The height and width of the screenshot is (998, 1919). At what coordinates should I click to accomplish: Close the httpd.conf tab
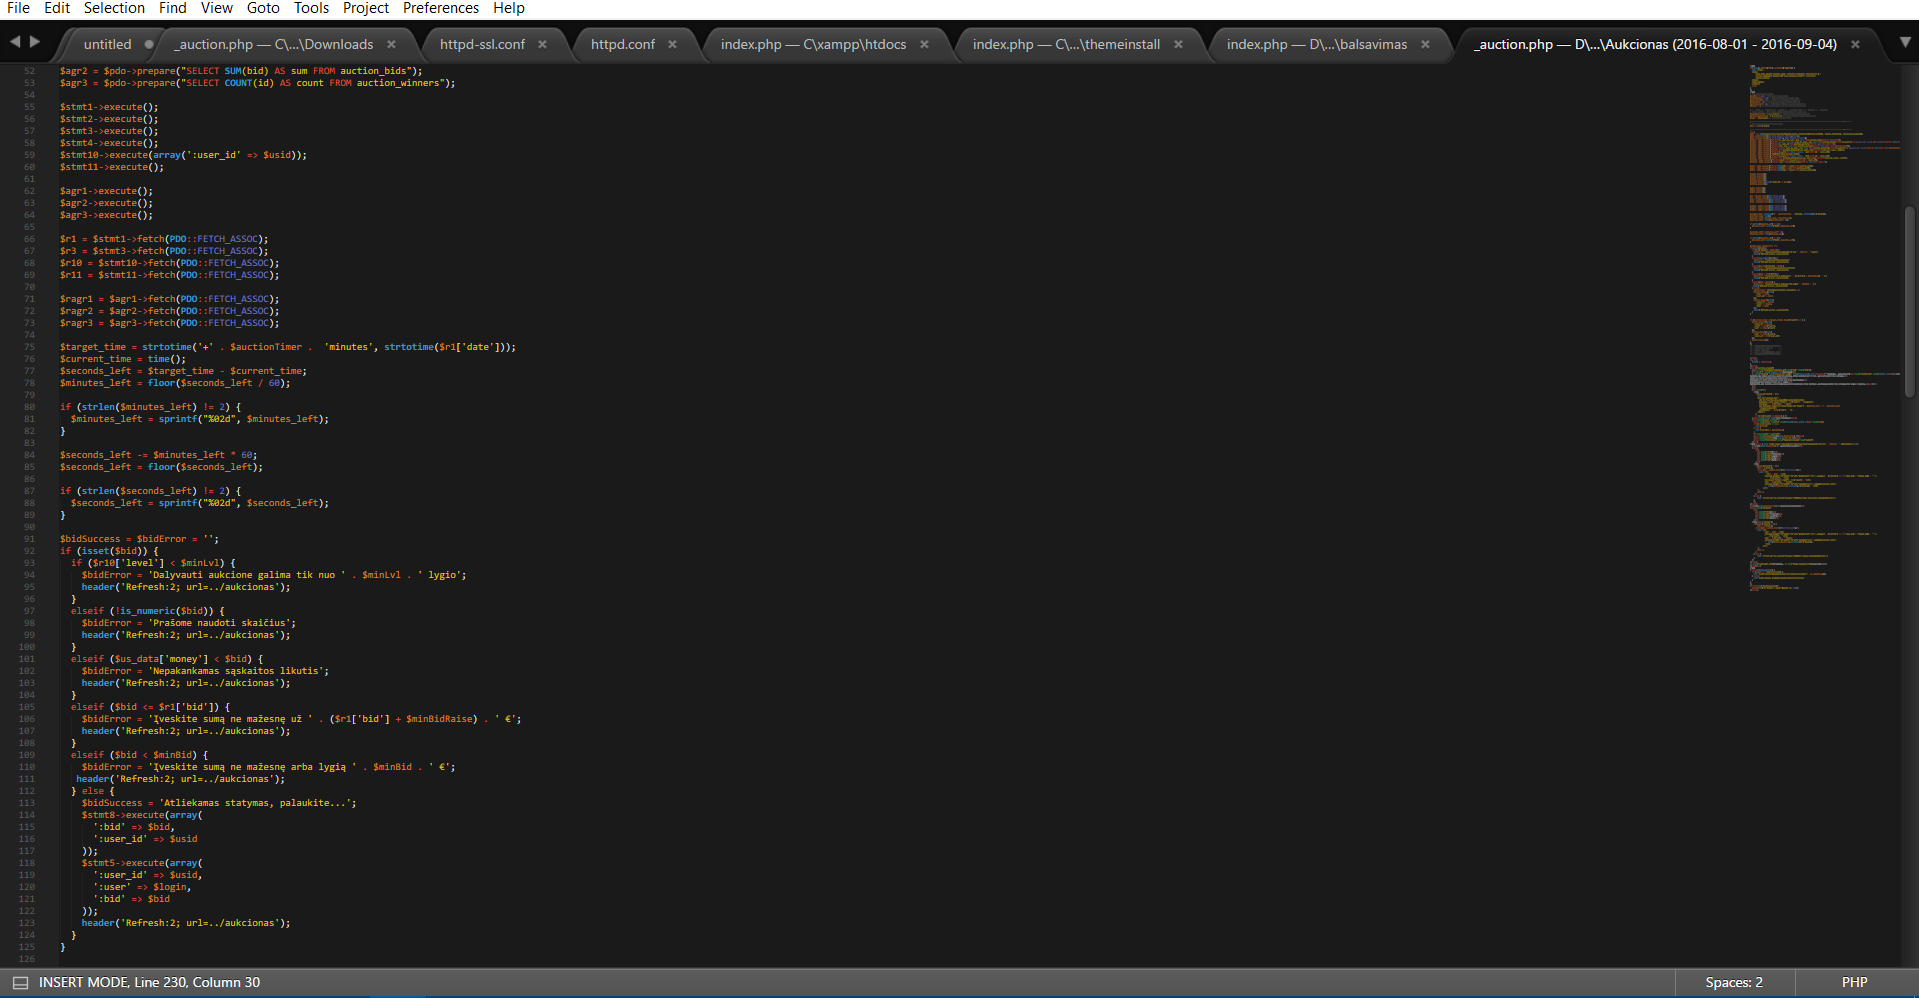click(672, 45)
